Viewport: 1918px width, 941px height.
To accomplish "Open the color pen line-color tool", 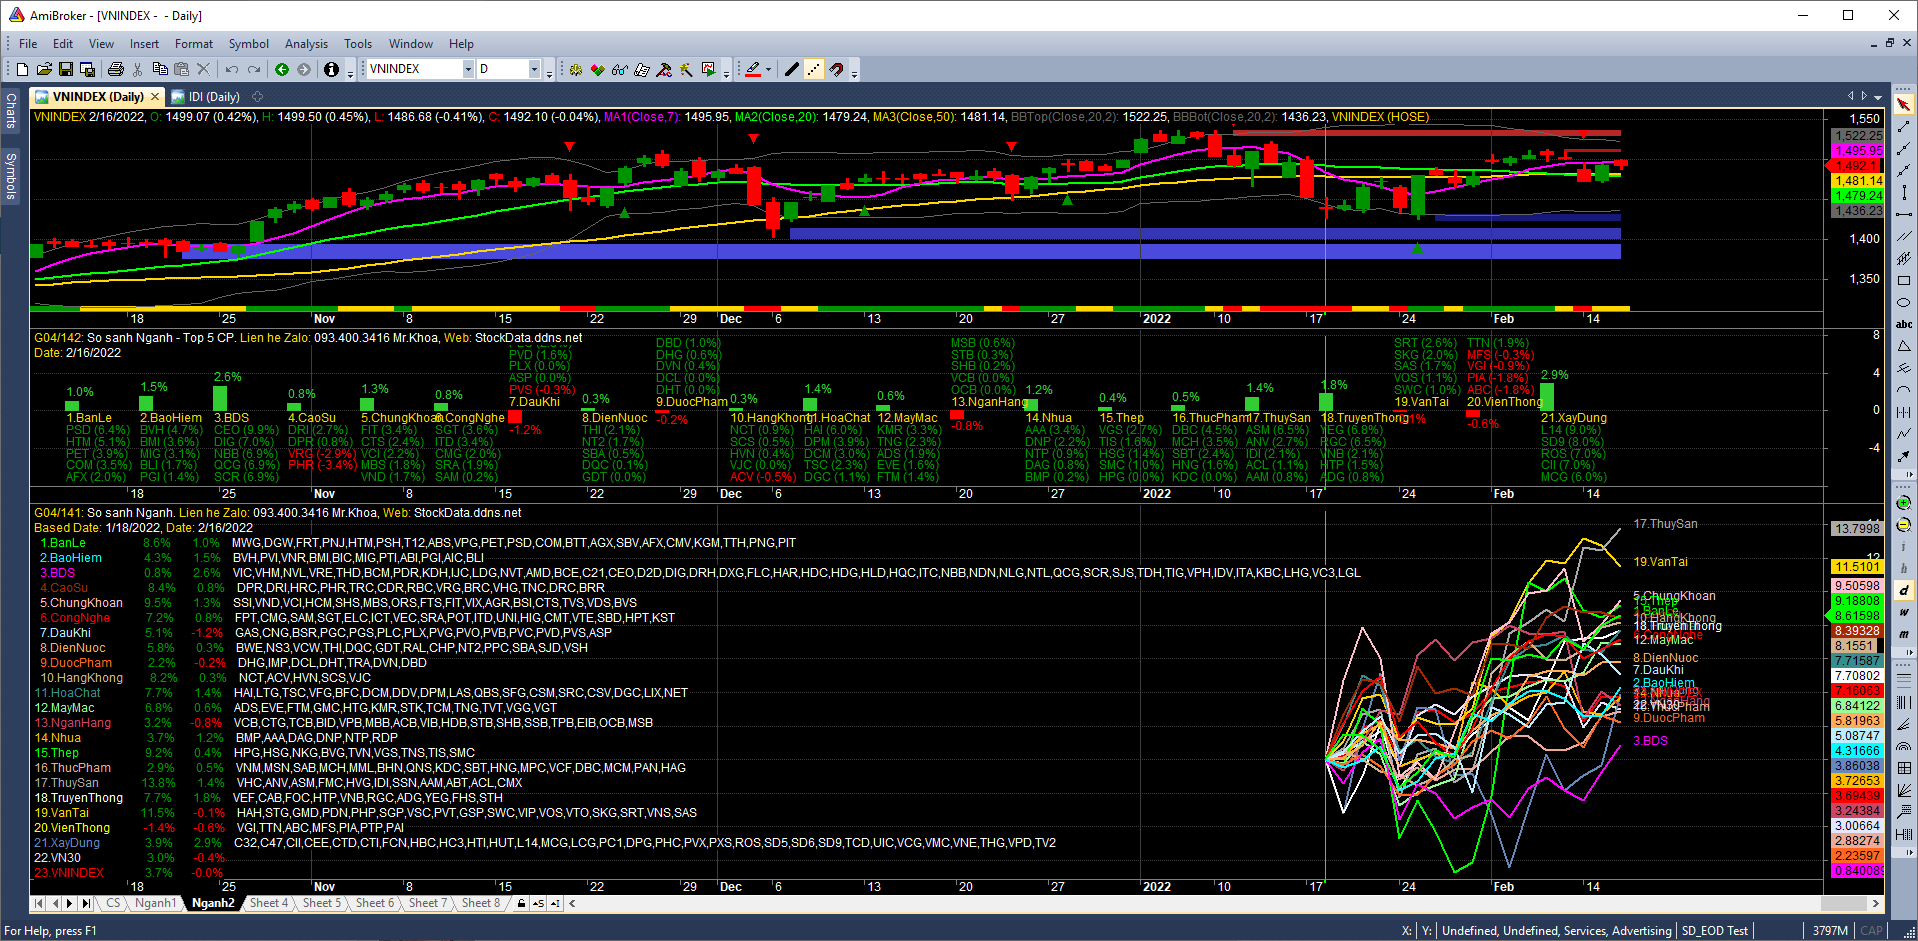I will [753, 69].
